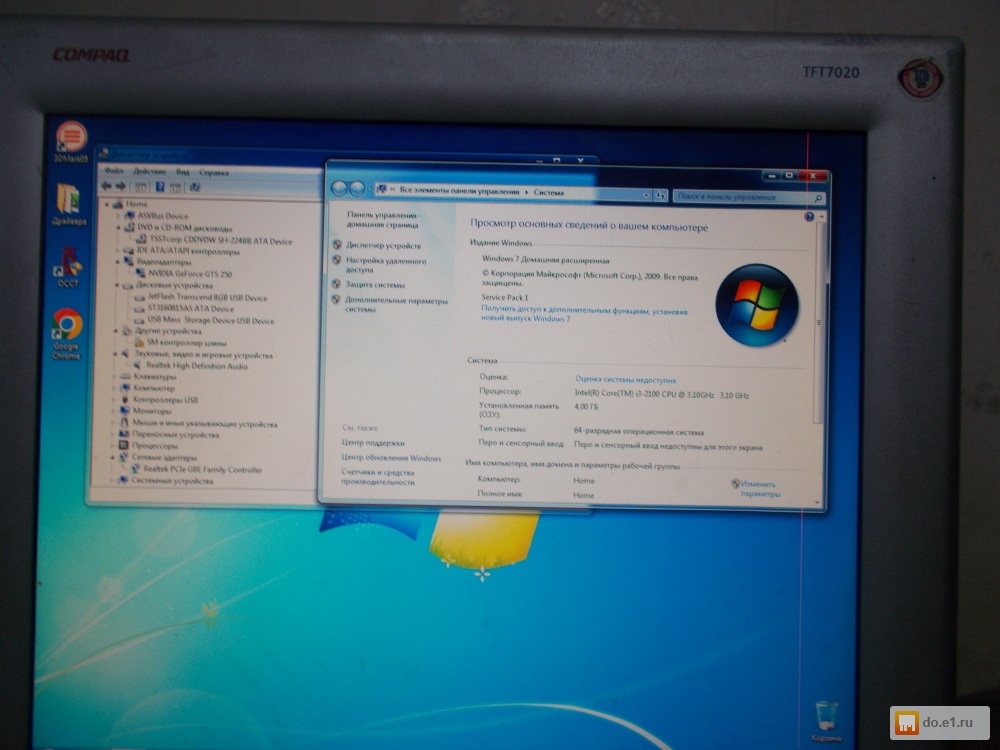This screenshot has height=750, width=1000.
Task: Click the back arrow in Device Manager toolbar
Action: [x=106, y=186]
